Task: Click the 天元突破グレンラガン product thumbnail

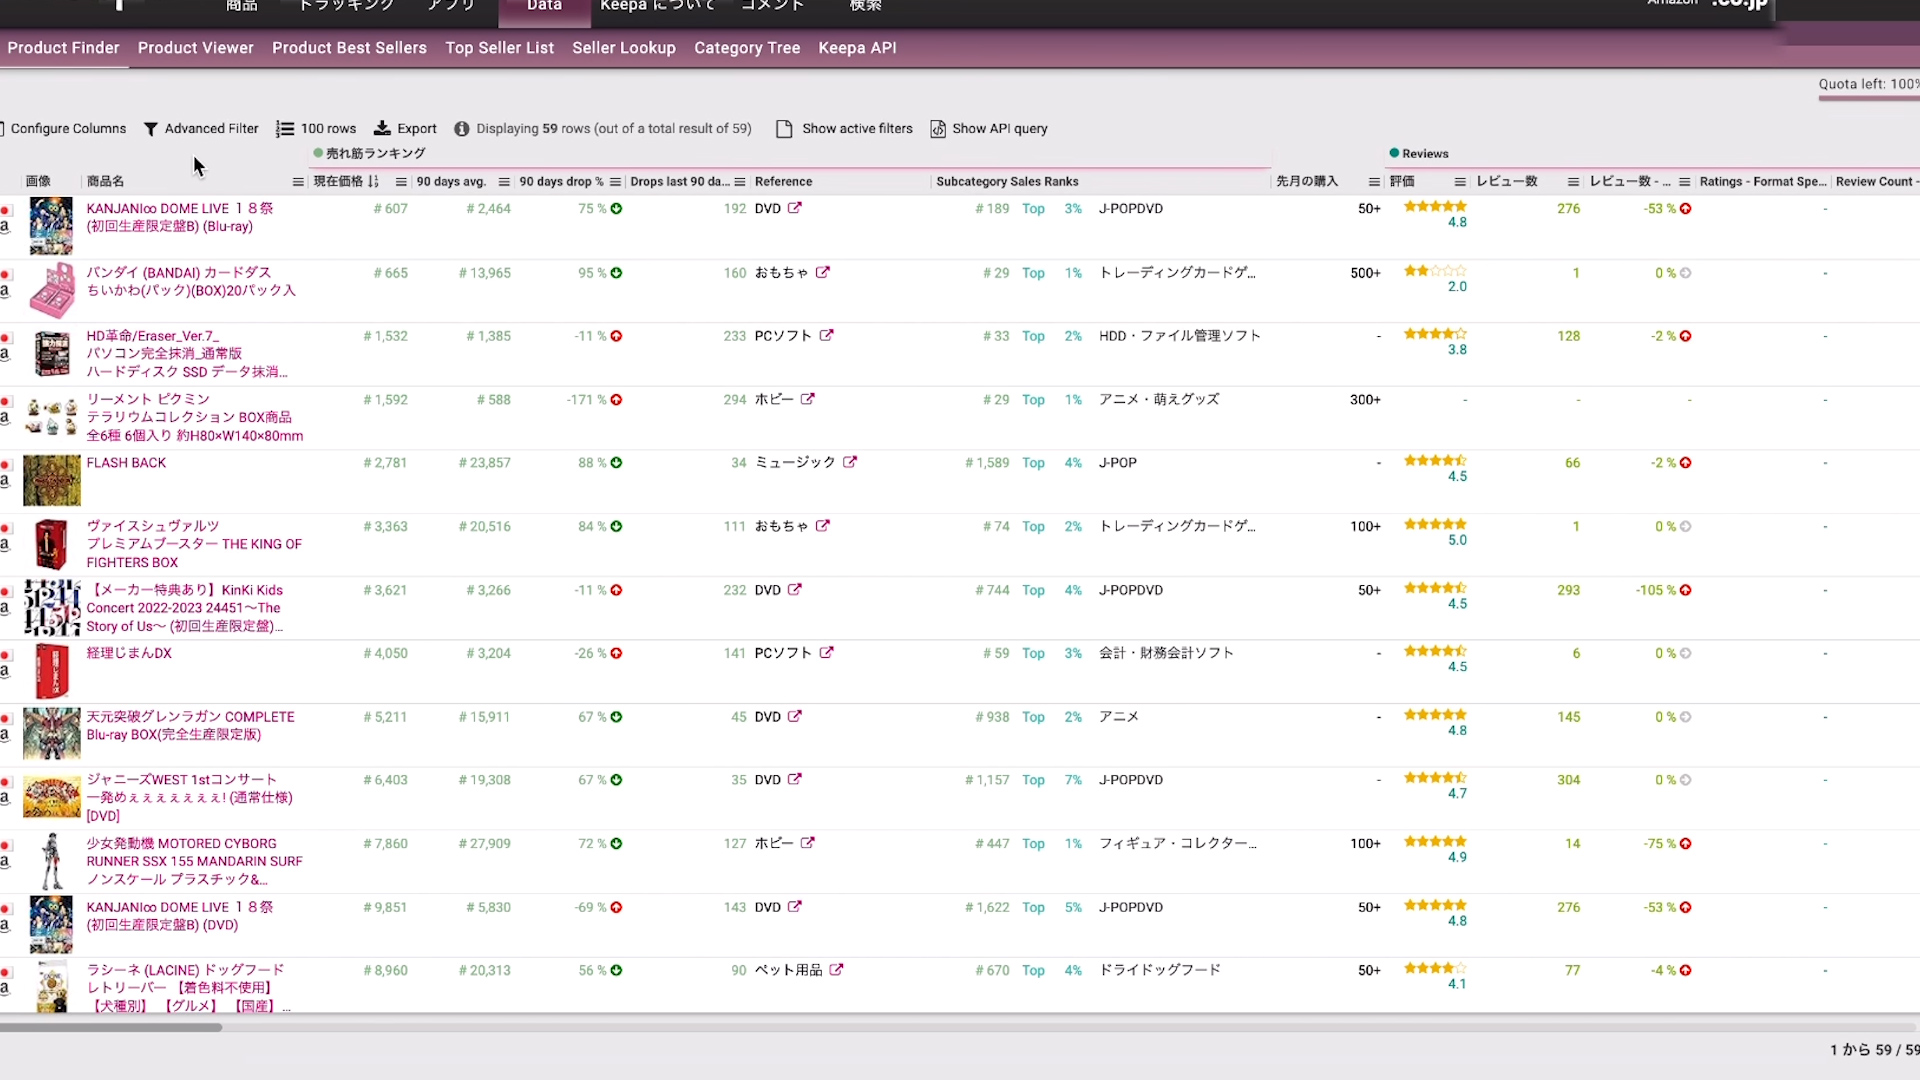Action: (51, 733)
